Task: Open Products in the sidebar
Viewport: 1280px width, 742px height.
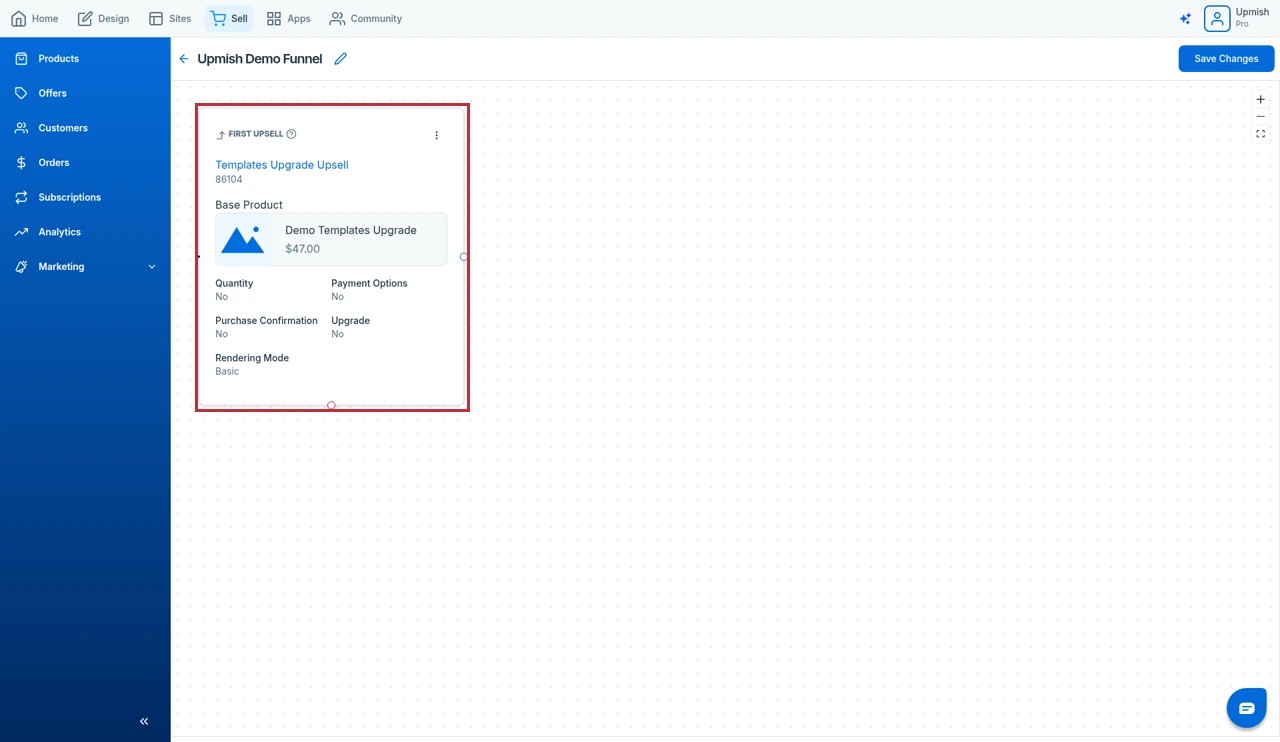Action: click(85, 59)
